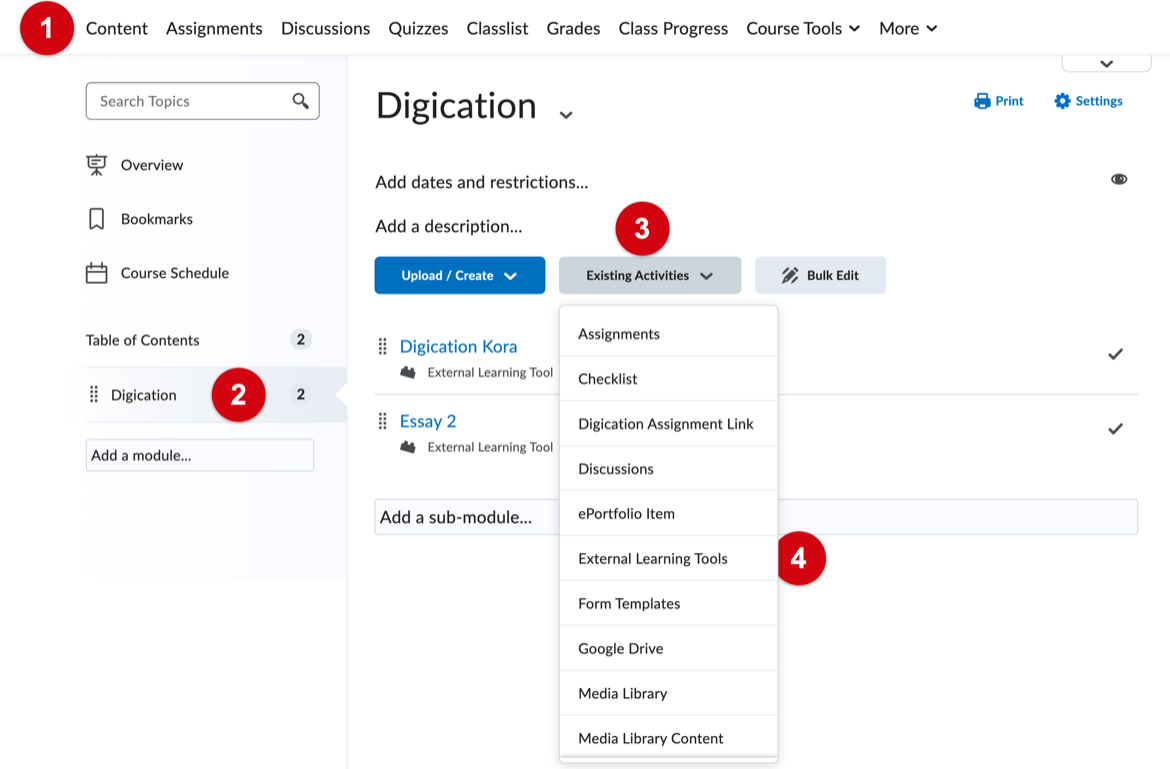Expand the collapsed panel chevron at top right

pyautogui.click(x=1107, y=63)
